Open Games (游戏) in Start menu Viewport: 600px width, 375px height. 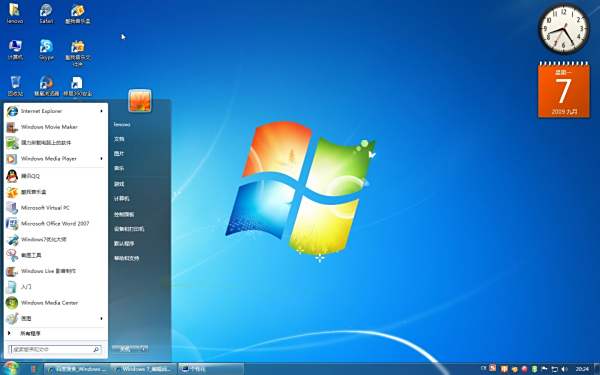coord(119,184)
